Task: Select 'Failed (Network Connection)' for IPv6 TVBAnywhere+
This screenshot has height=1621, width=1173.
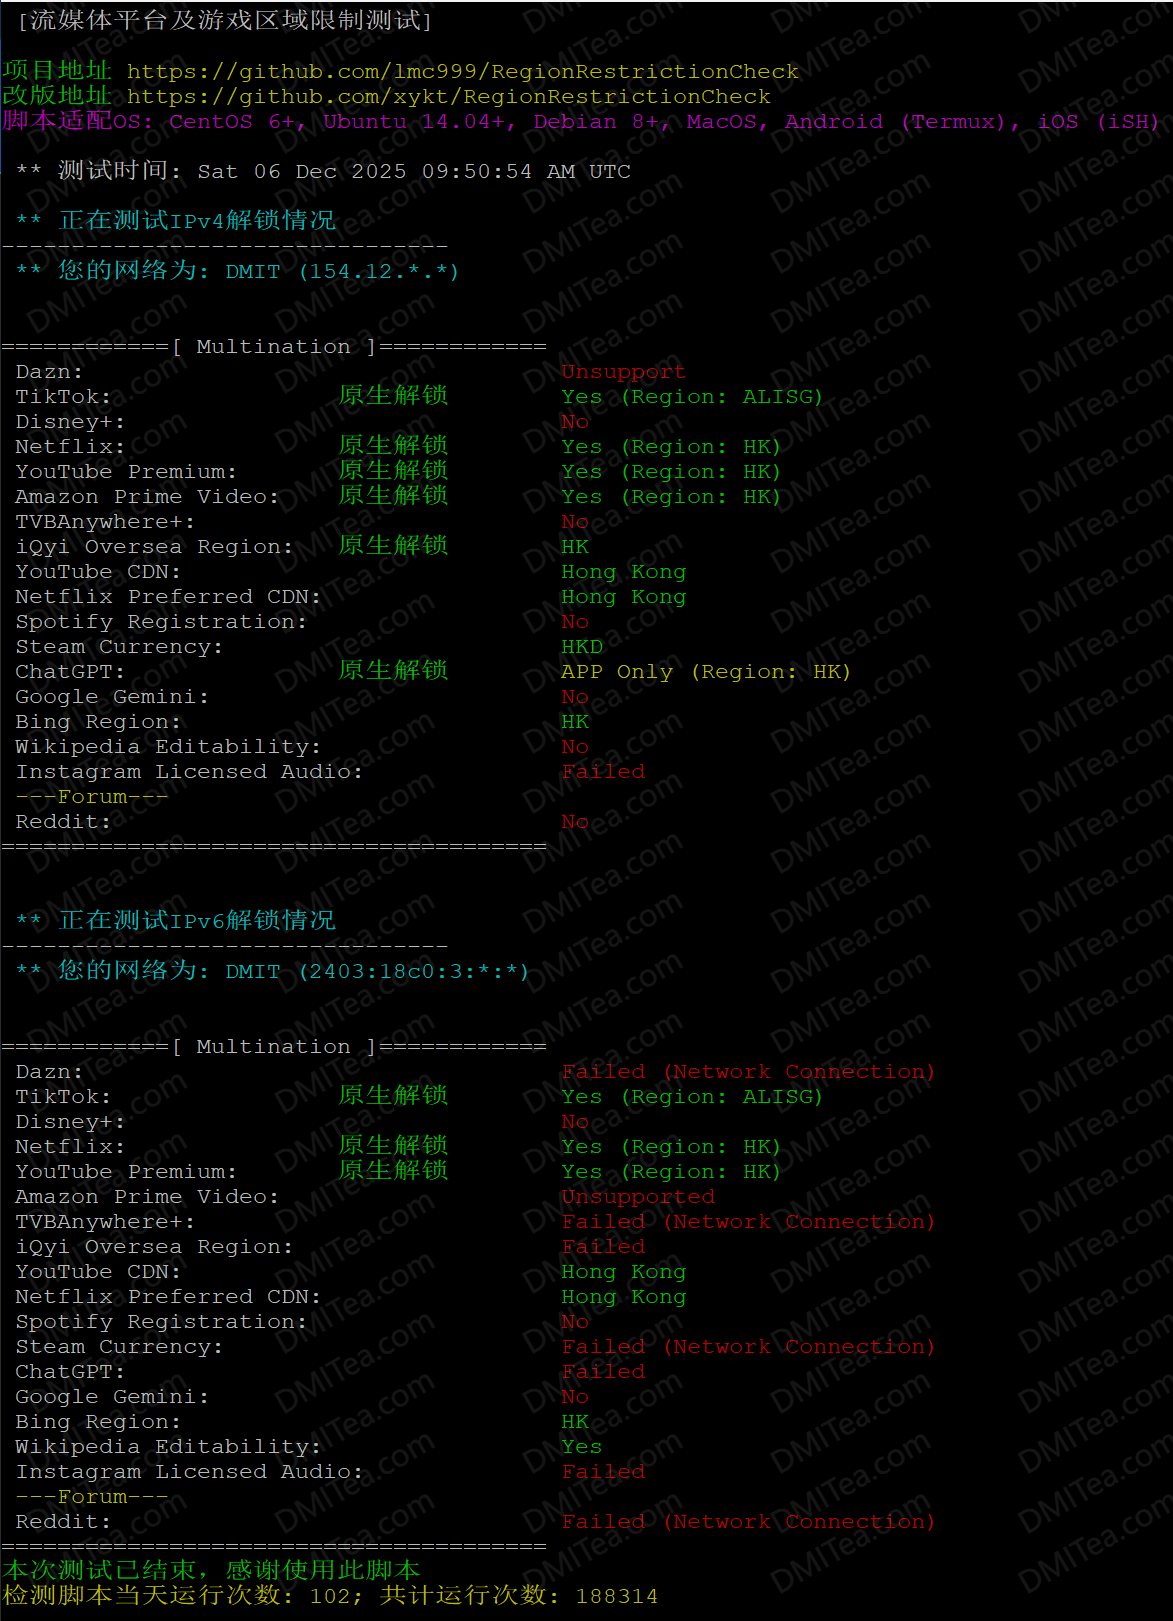Action: point(748,1221)
